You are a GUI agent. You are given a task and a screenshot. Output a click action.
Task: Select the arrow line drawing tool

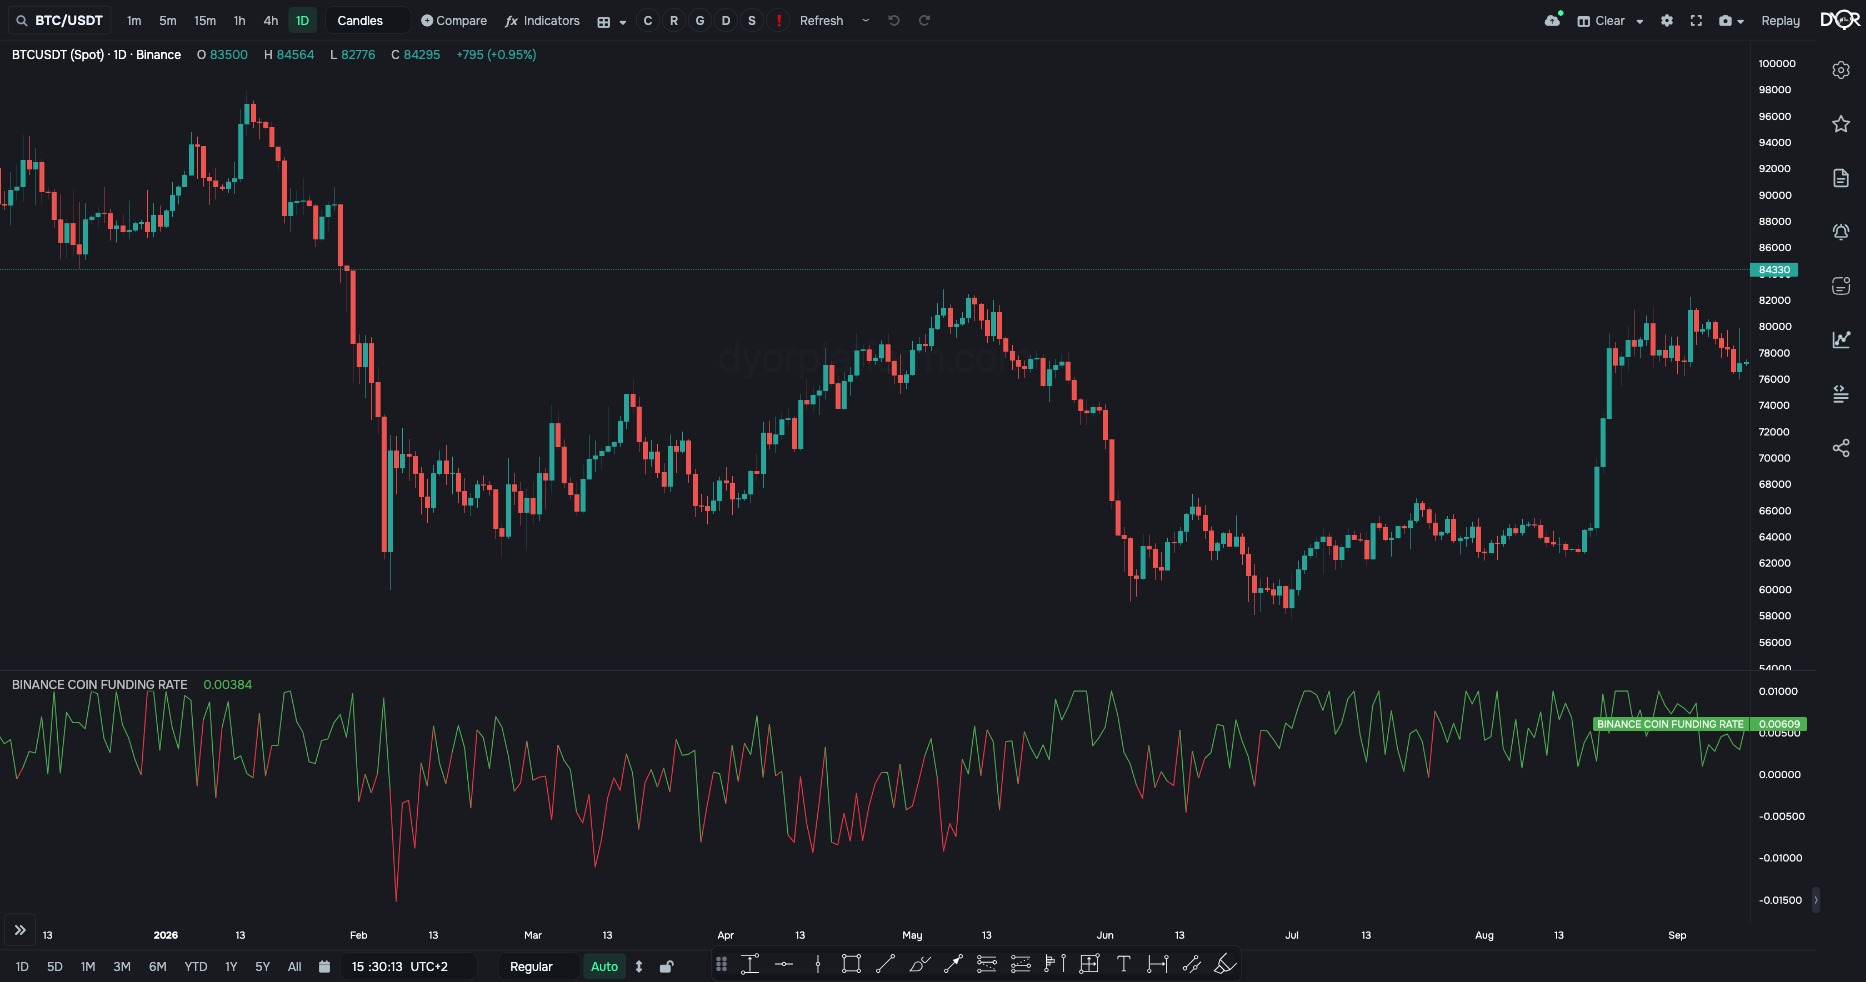(953, 964)
